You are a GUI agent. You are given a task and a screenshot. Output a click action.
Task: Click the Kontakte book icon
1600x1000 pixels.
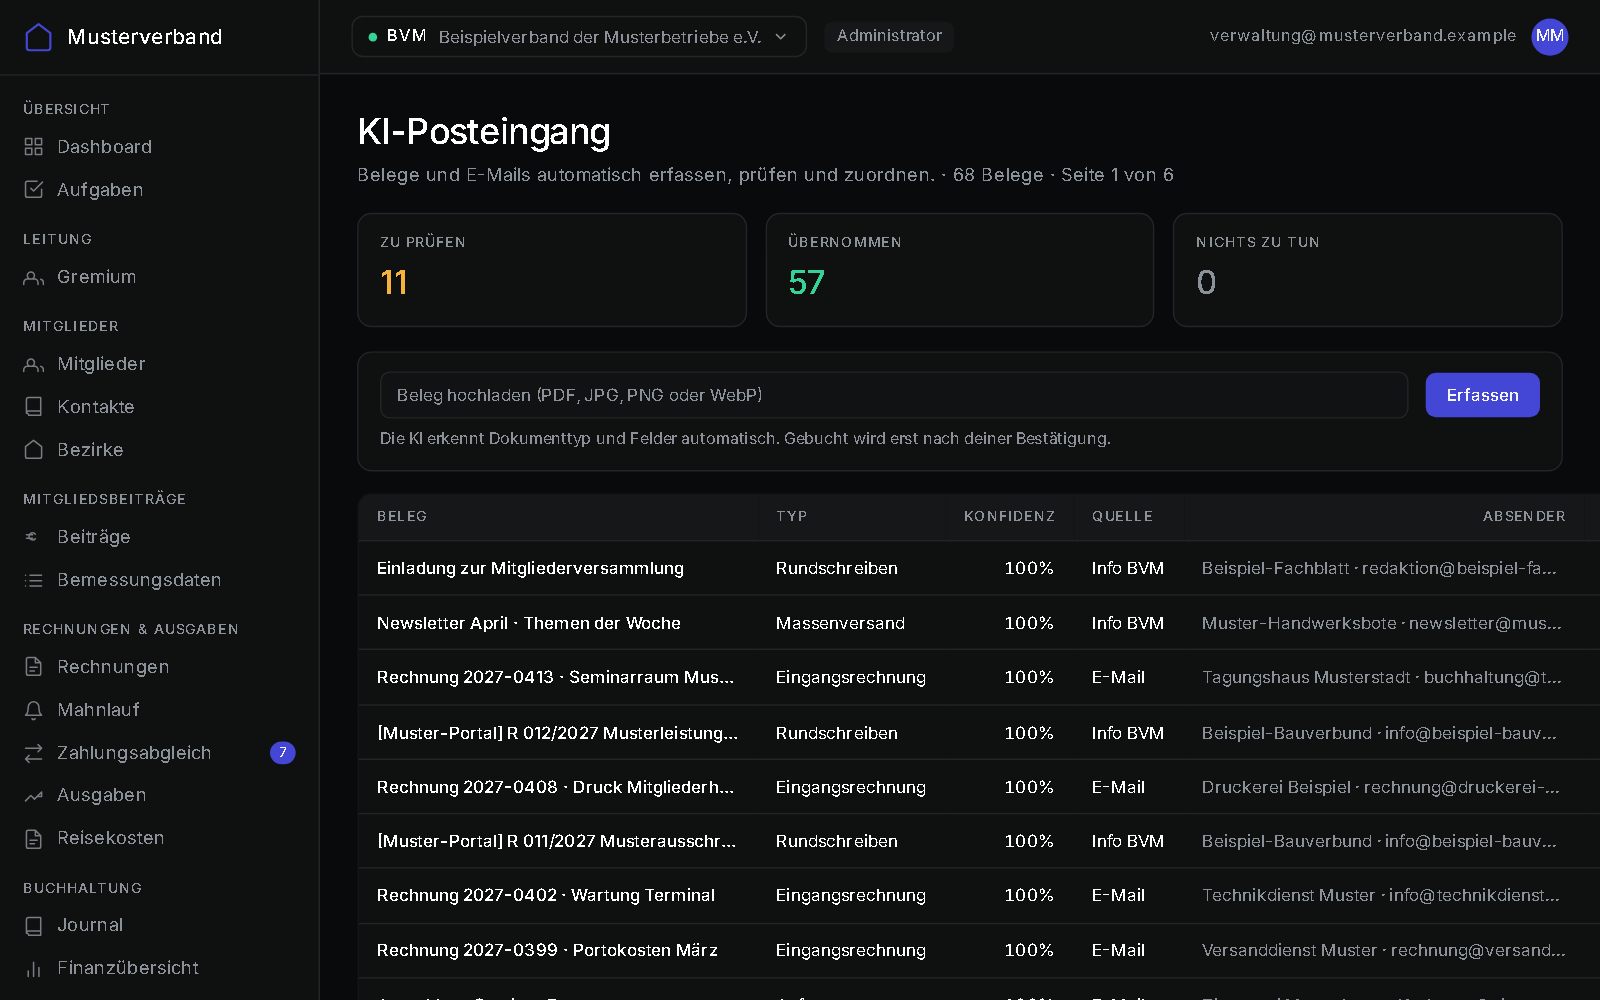34,407
